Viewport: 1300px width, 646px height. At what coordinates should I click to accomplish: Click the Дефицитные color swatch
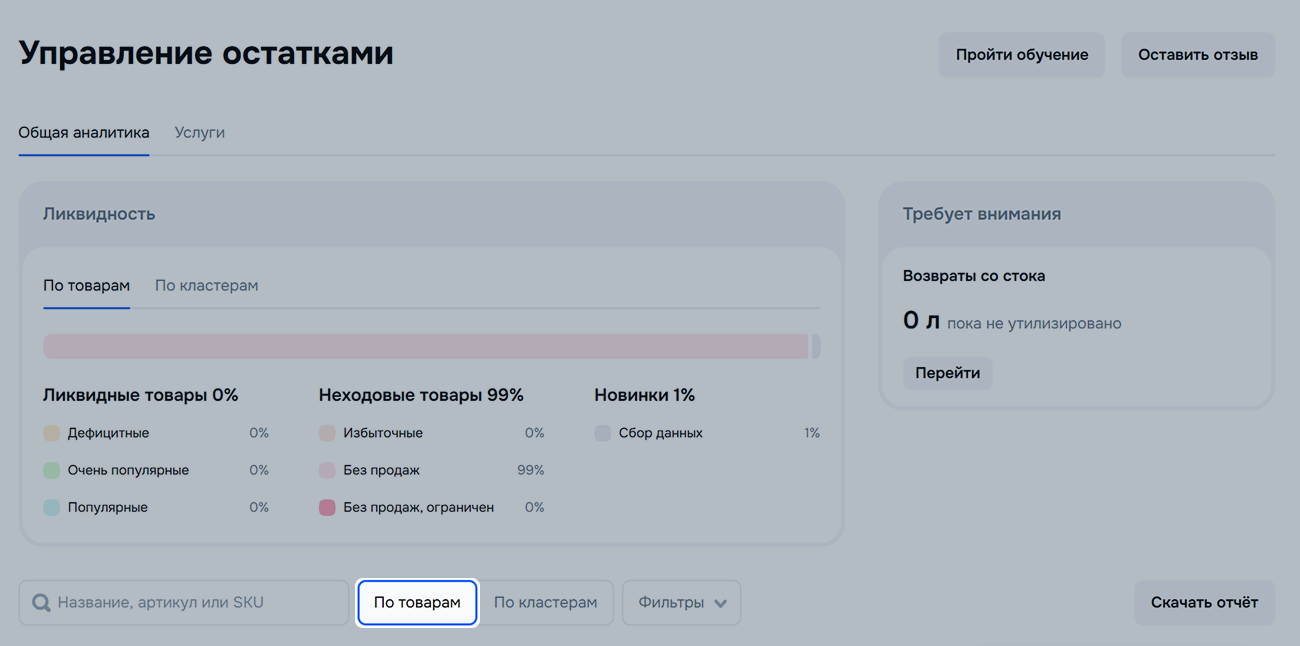(52, 433)
